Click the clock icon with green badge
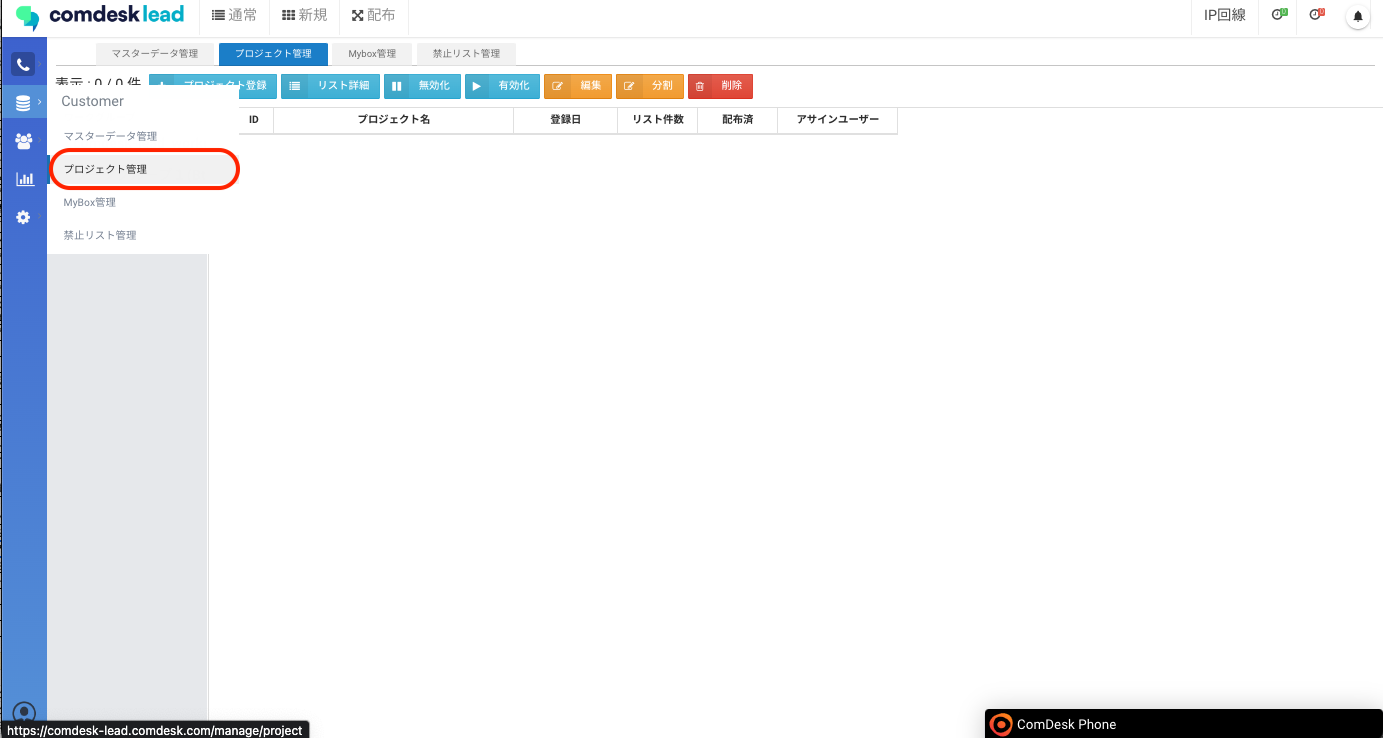 pos(1278,15)
